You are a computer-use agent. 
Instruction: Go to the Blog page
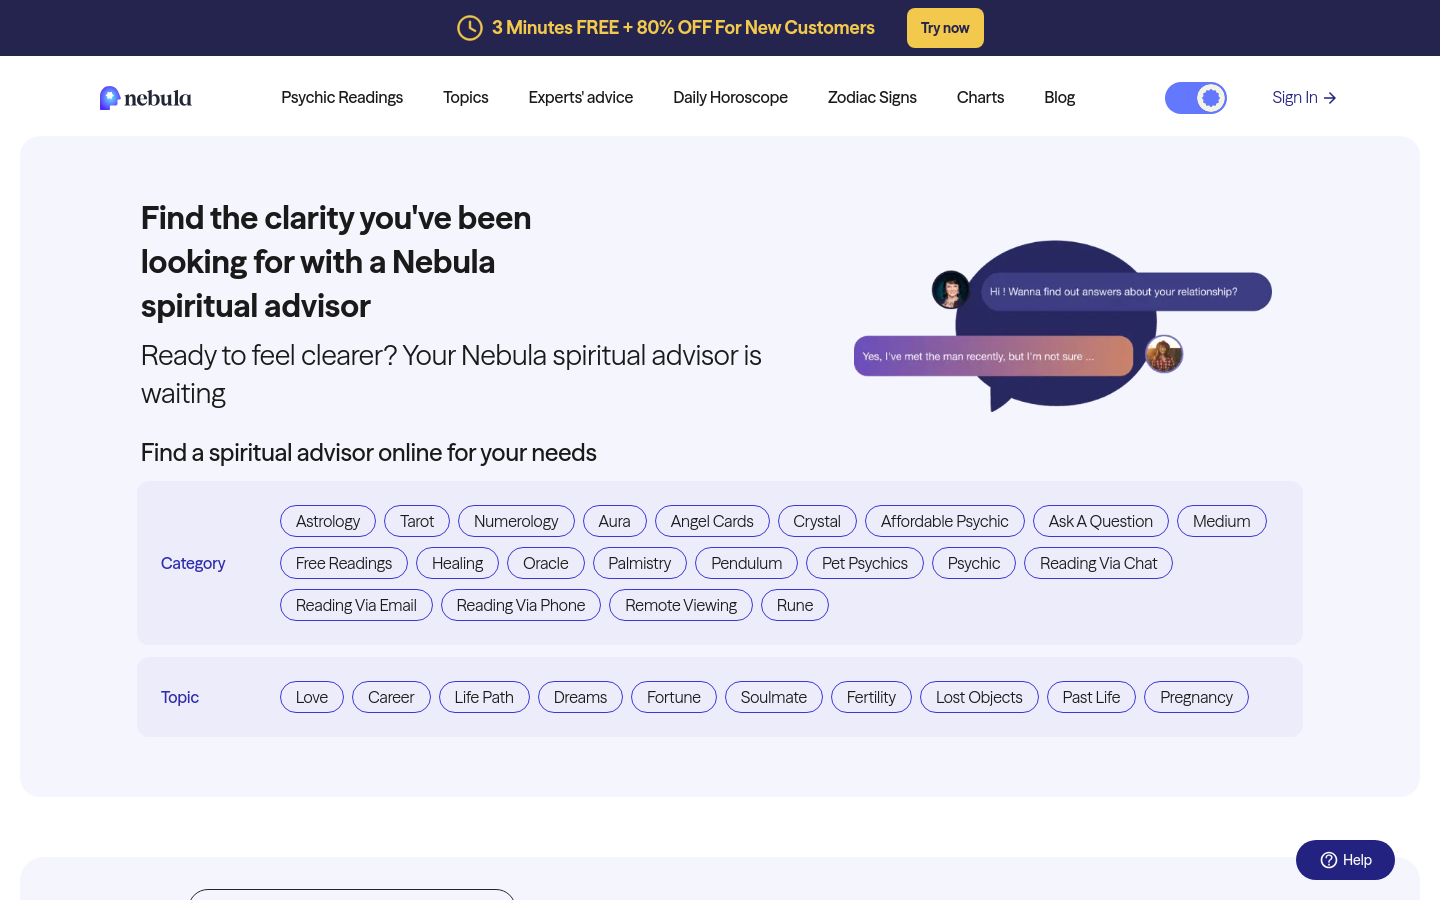tap(1059, 97)
